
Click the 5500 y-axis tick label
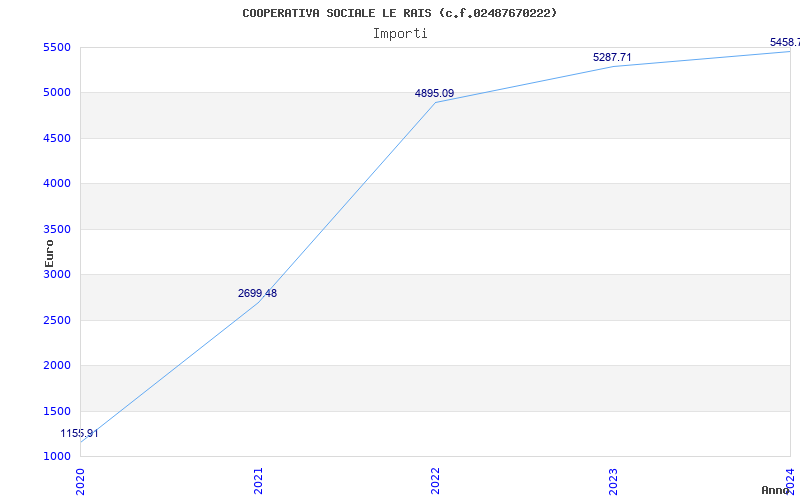55,47
